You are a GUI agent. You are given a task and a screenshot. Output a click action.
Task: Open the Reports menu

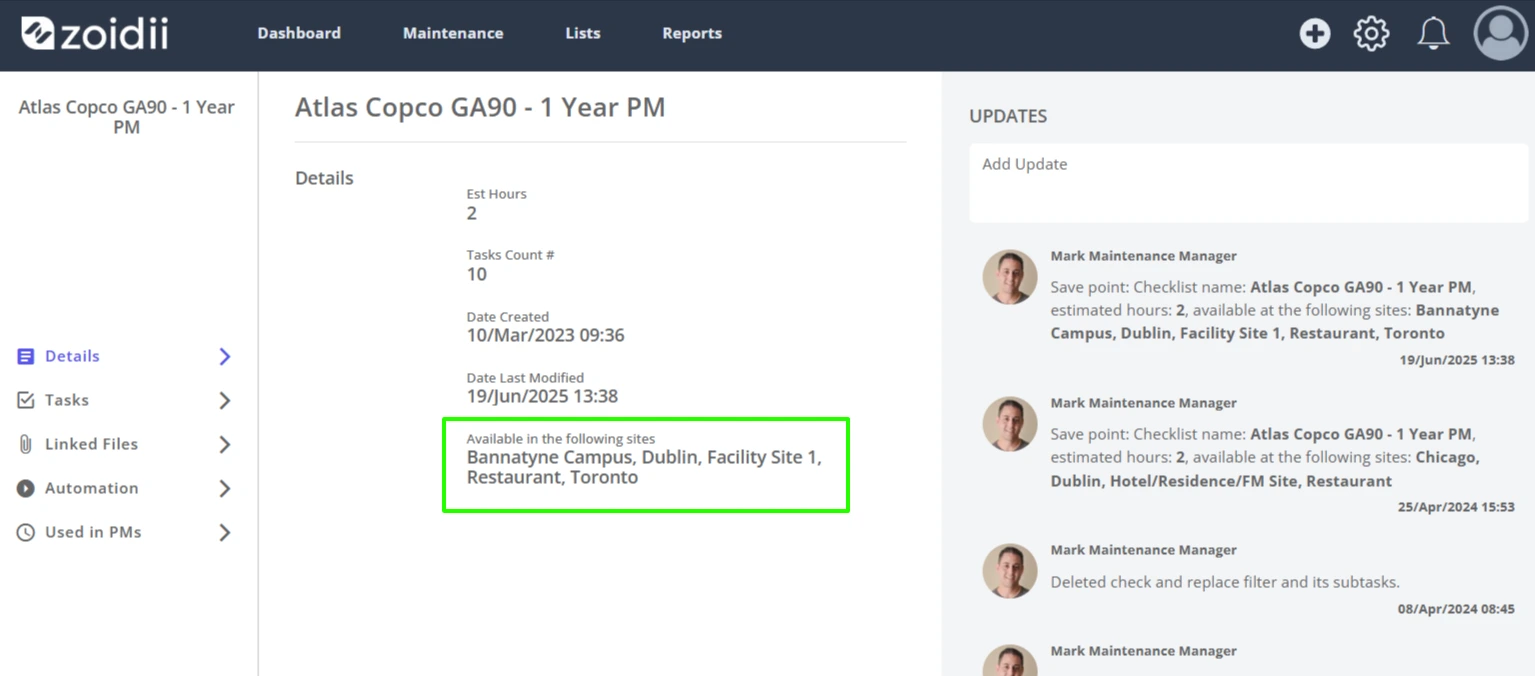pos(692,33)
